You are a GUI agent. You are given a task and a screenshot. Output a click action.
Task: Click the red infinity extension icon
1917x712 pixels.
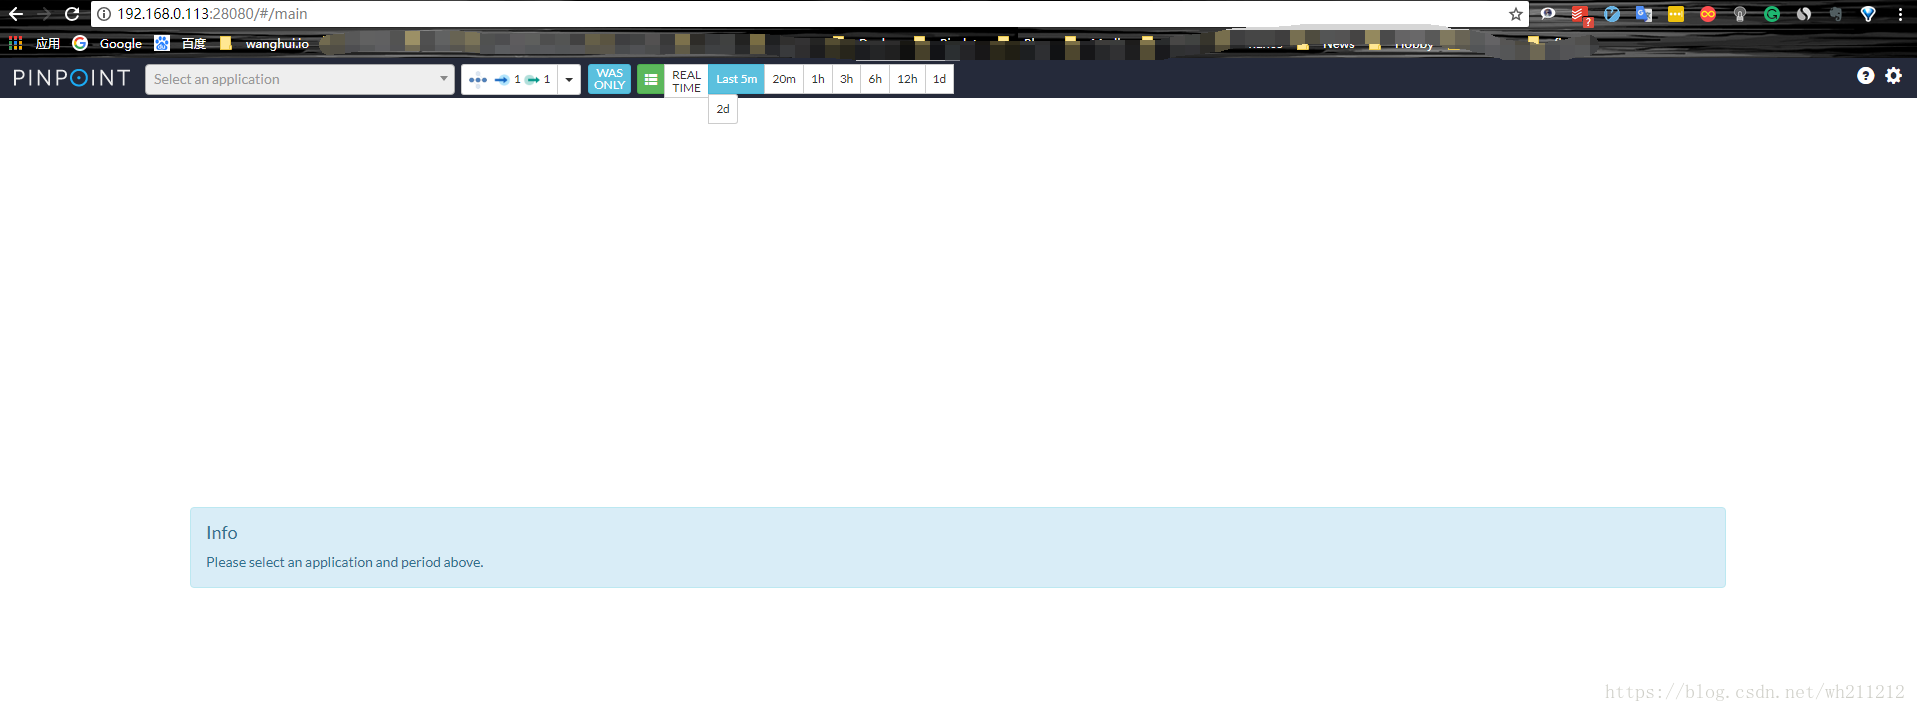coord(1708,14)
